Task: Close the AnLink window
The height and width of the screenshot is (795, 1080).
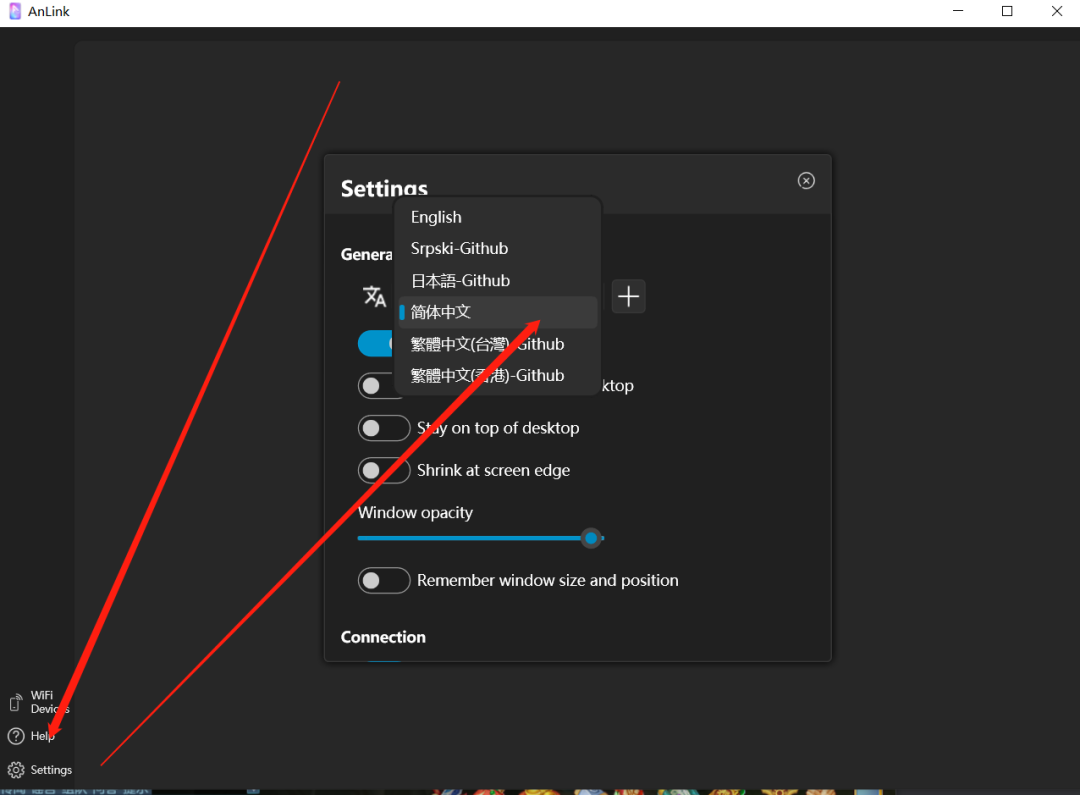Action: [1057, 12]
